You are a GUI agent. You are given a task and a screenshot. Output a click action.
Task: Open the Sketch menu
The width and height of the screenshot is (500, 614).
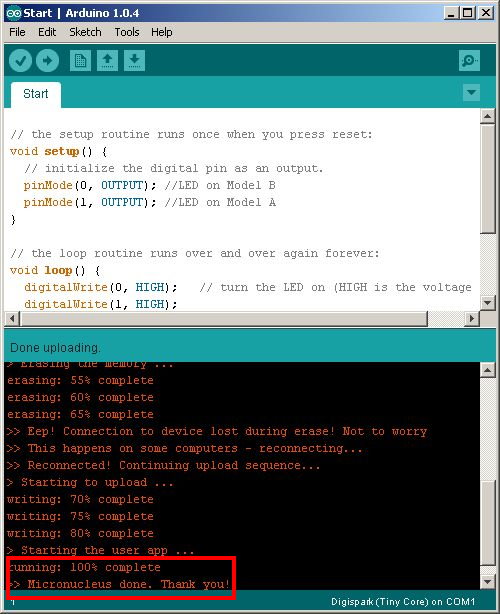pyautogui.click(x=85, y=32)
